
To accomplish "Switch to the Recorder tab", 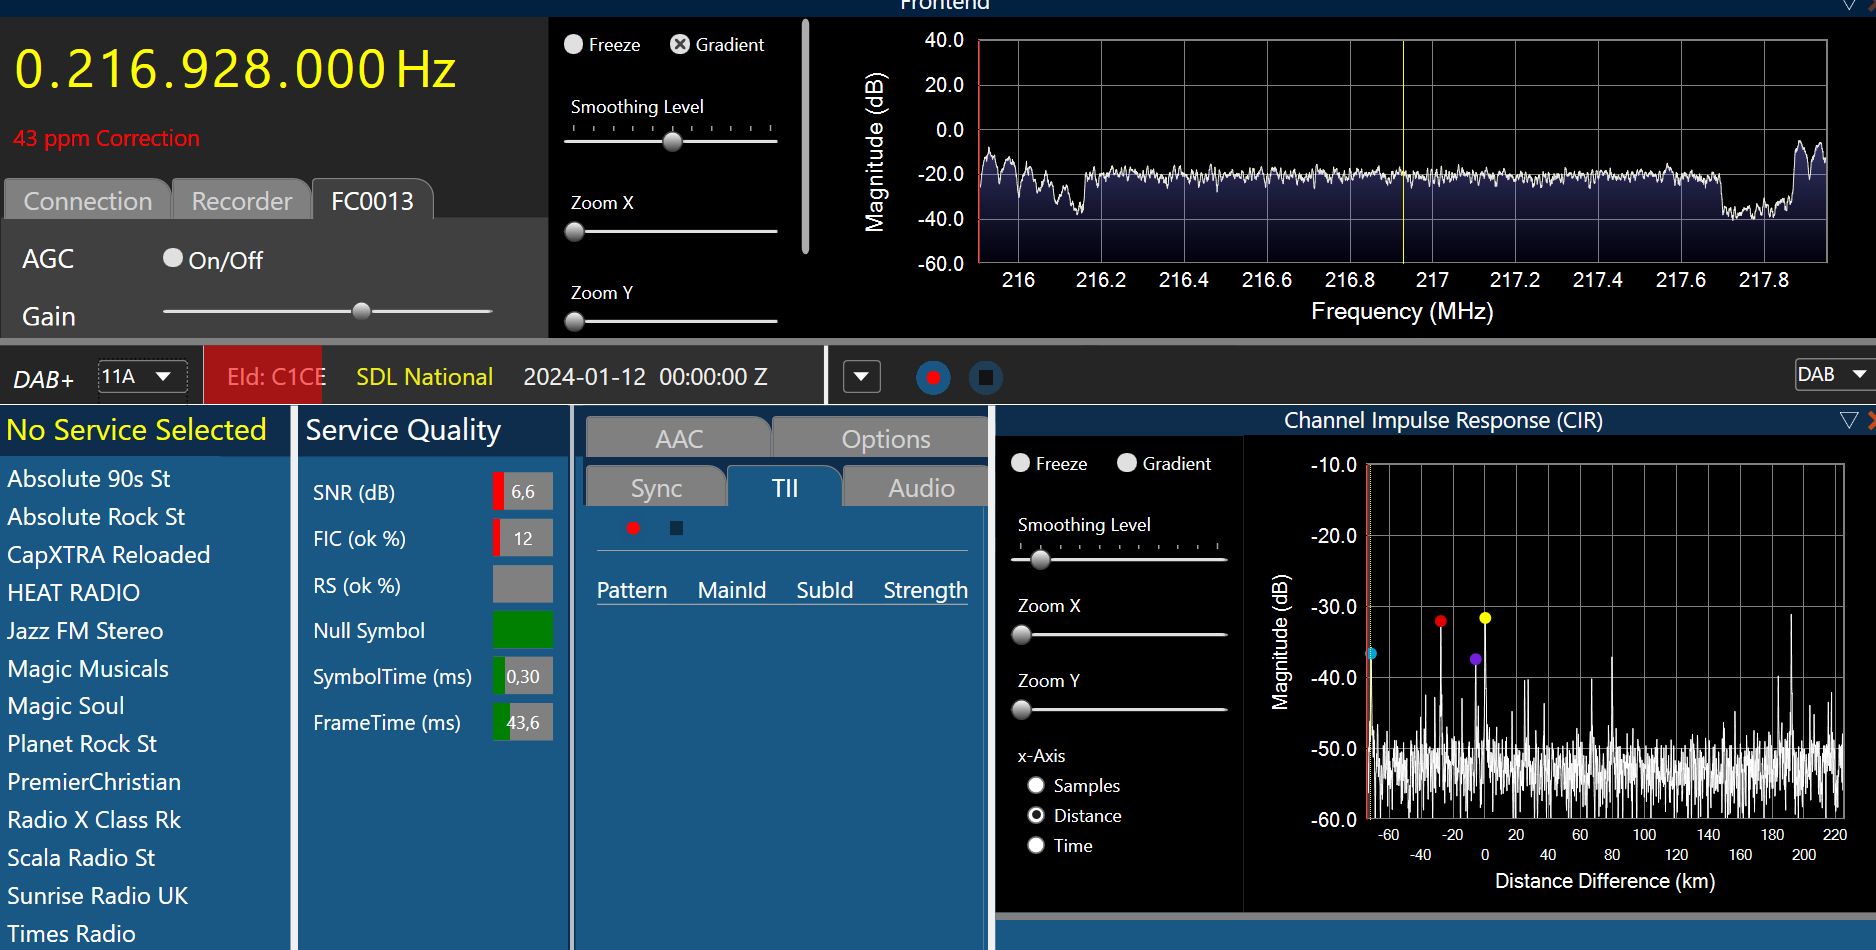I will [241, 201].
